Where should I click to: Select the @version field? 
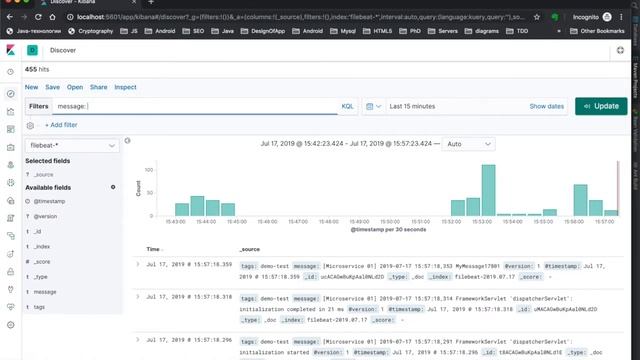tap(45, 216)
